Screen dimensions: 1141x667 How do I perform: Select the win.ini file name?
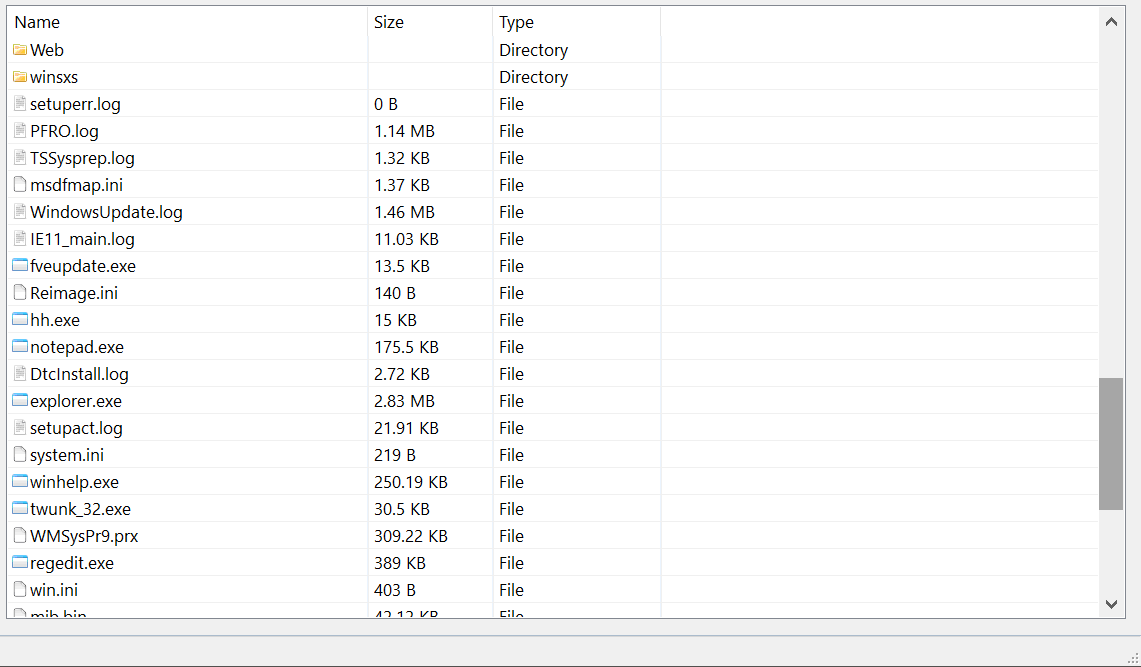coord(54,590)
